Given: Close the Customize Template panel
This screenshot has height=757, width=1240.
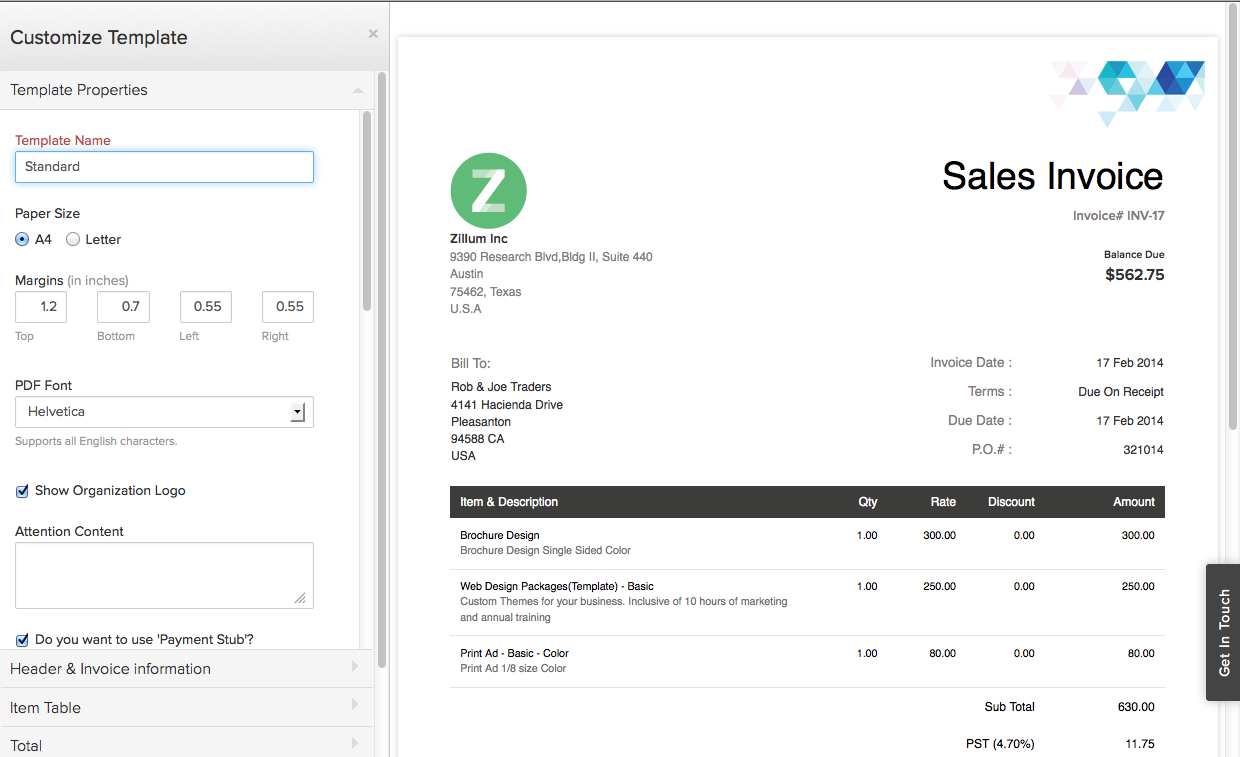Looking at the screenshot, I should click(373, 34).
